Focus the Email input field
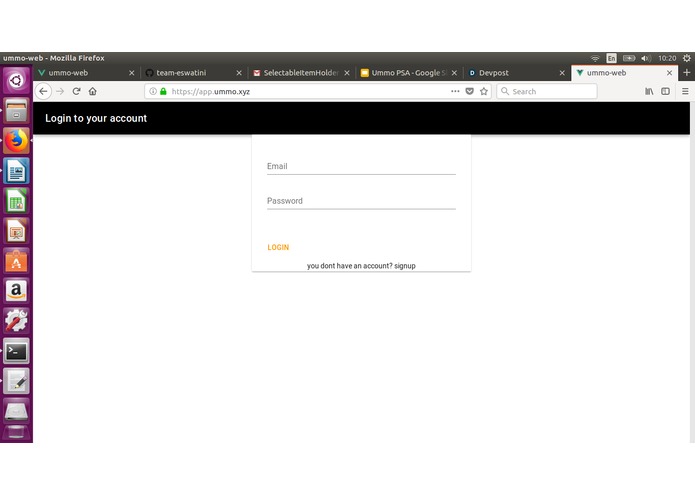Image resolution: width=695 pixels, height=494 pixels. (361, 167)
